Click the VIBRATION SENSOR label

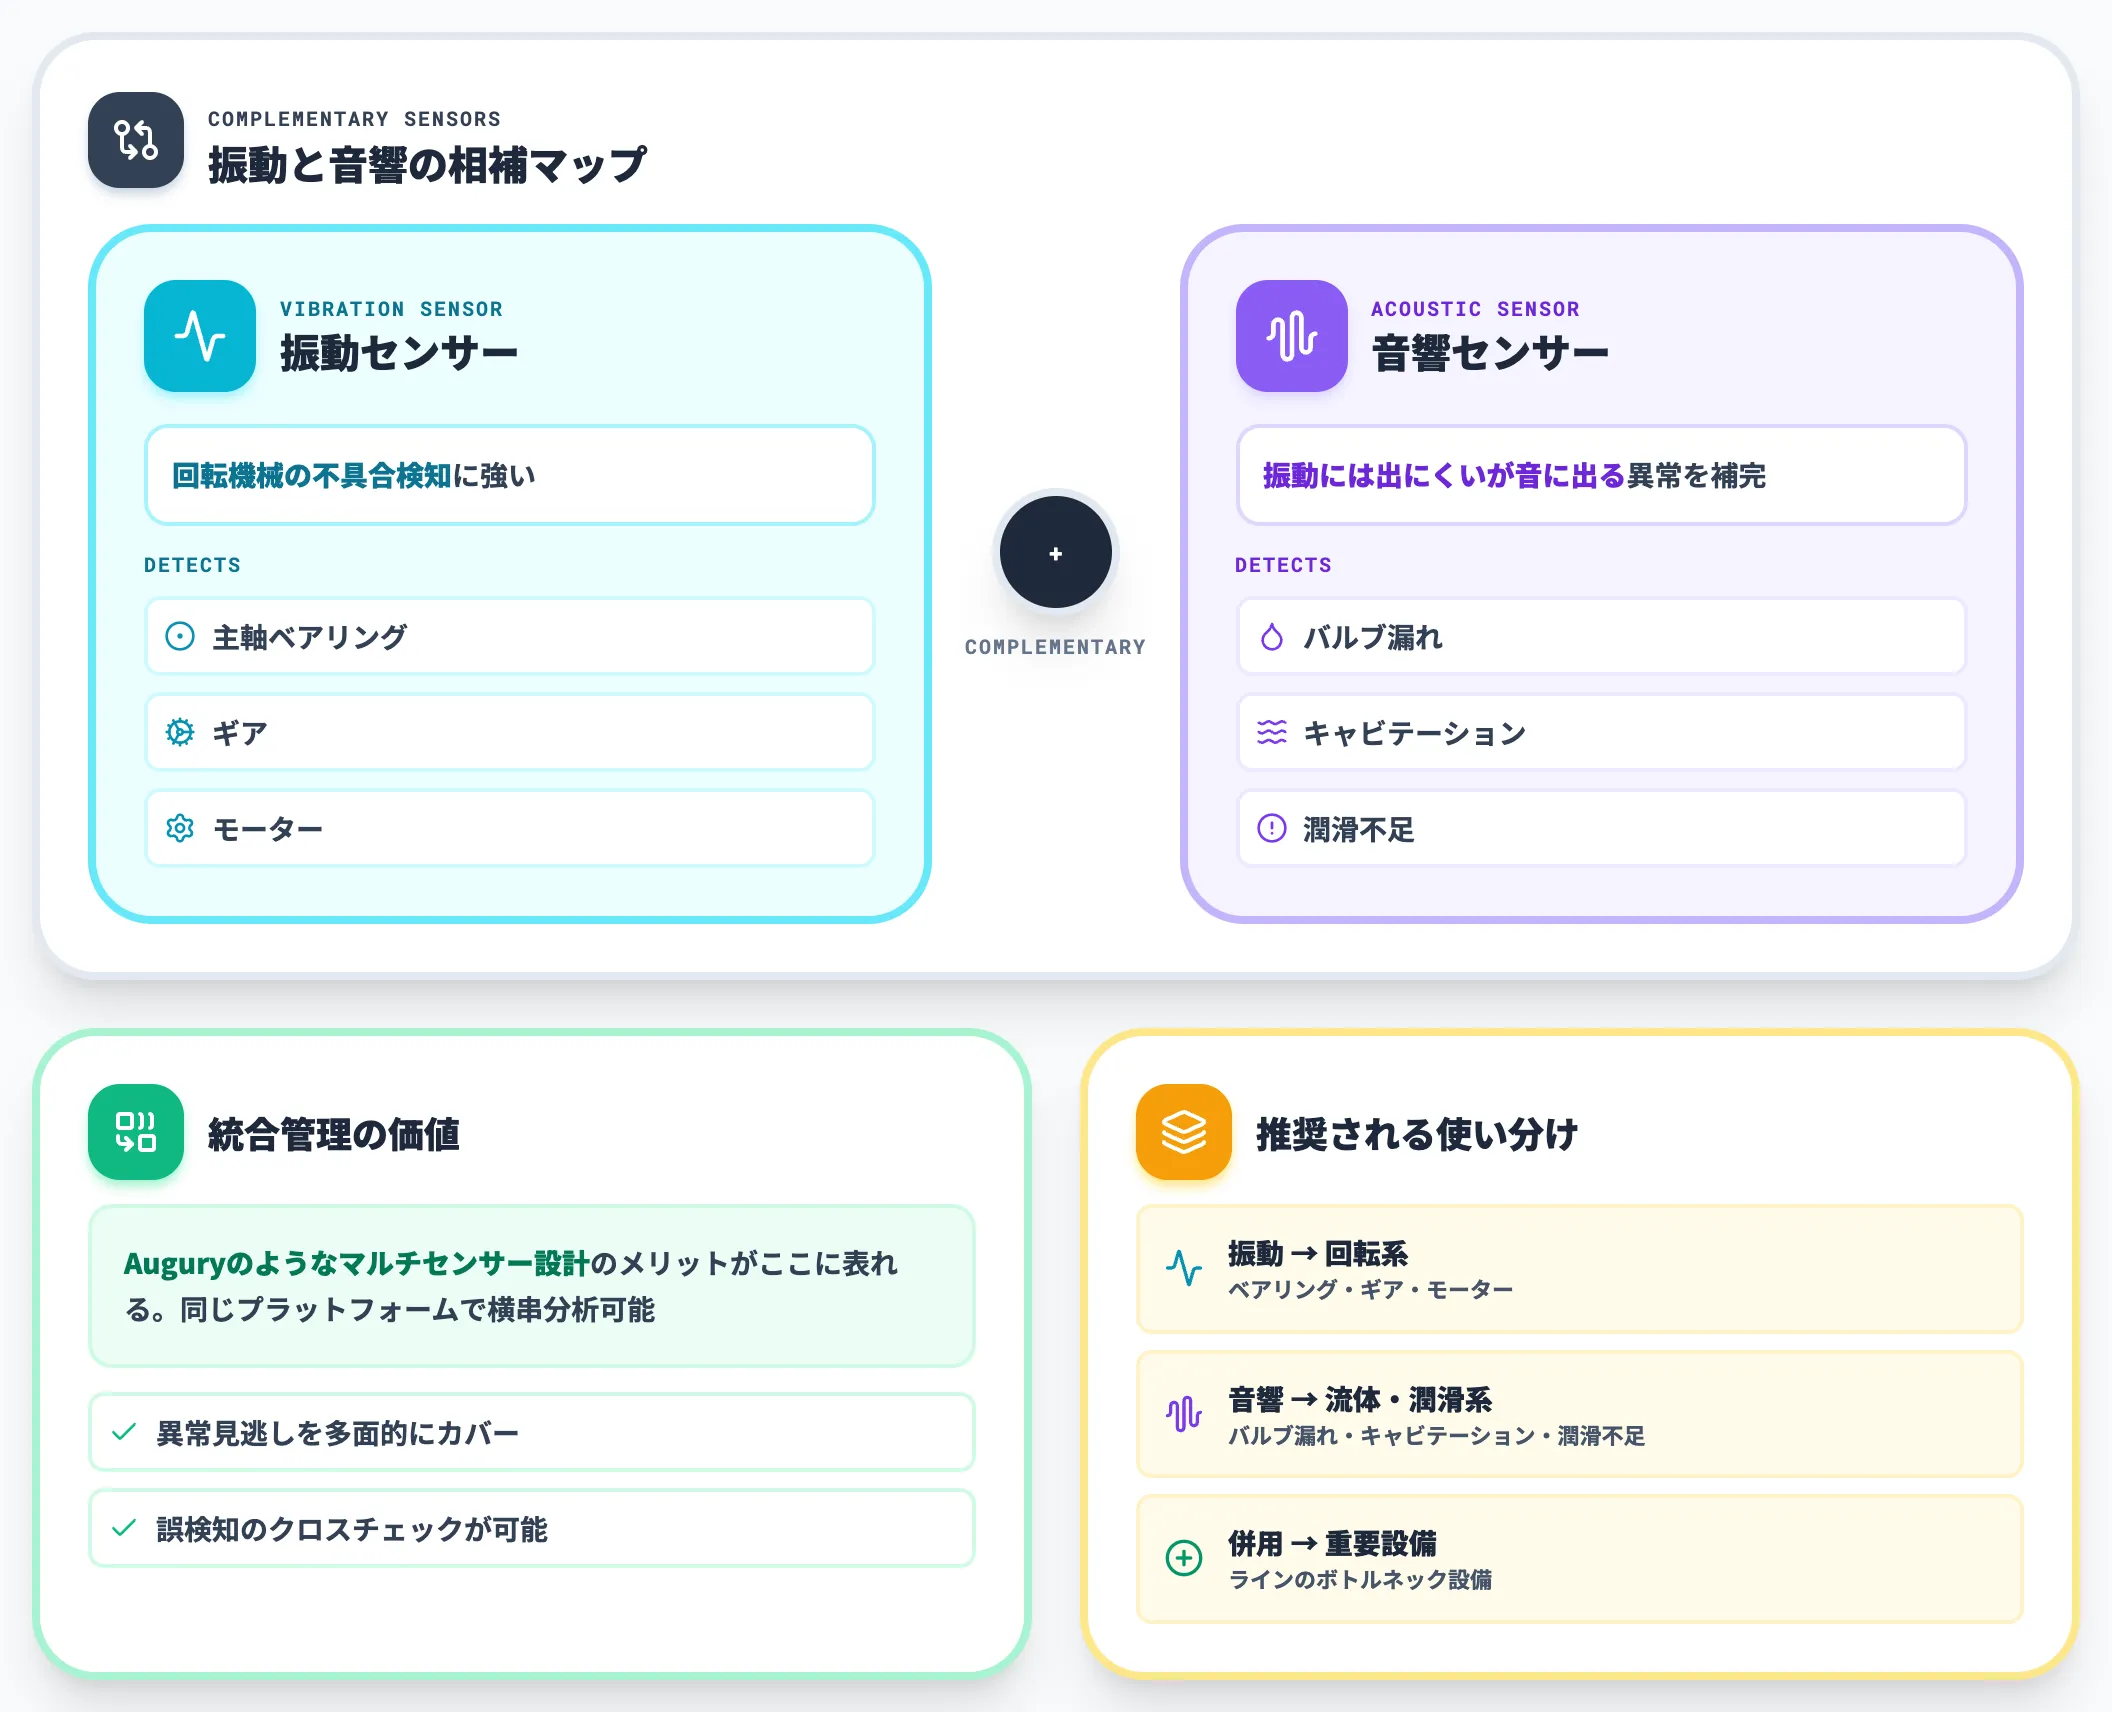(391, 309)
